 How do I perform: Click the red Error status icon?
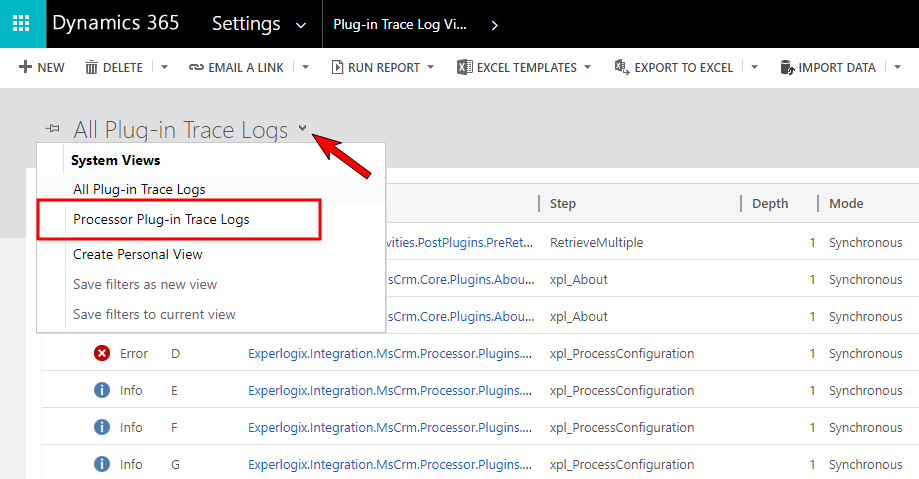coord(102,353)
